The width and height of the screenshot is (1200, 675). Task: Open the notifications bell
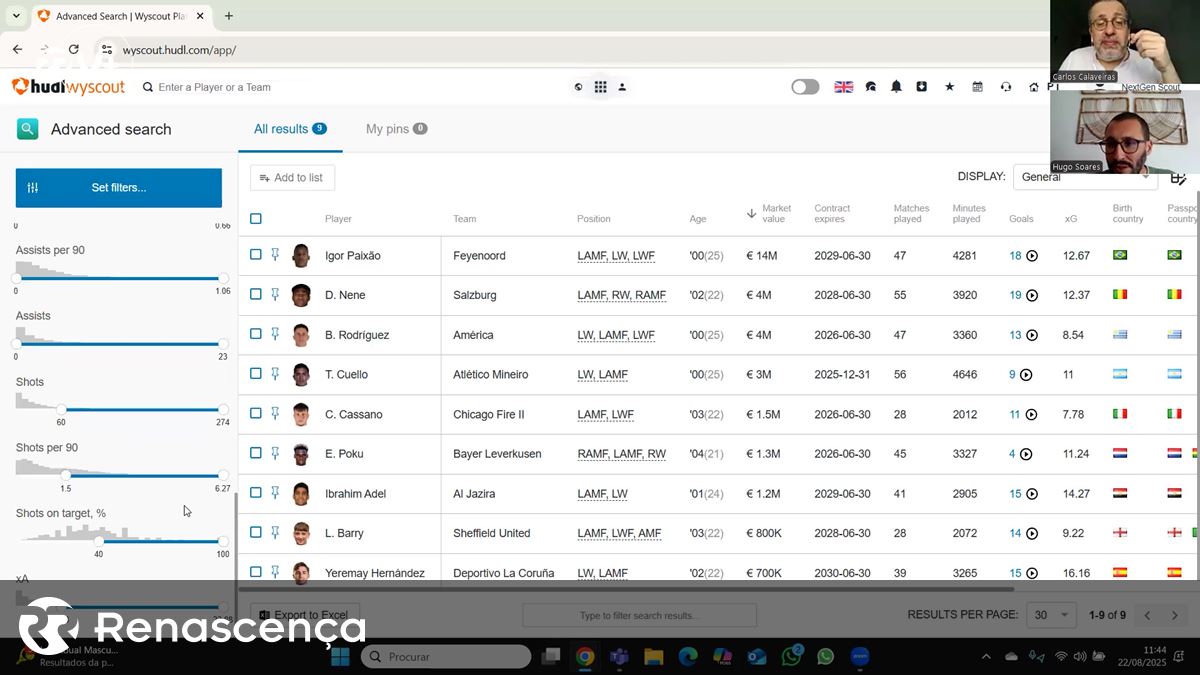click(x=896, y=87)
